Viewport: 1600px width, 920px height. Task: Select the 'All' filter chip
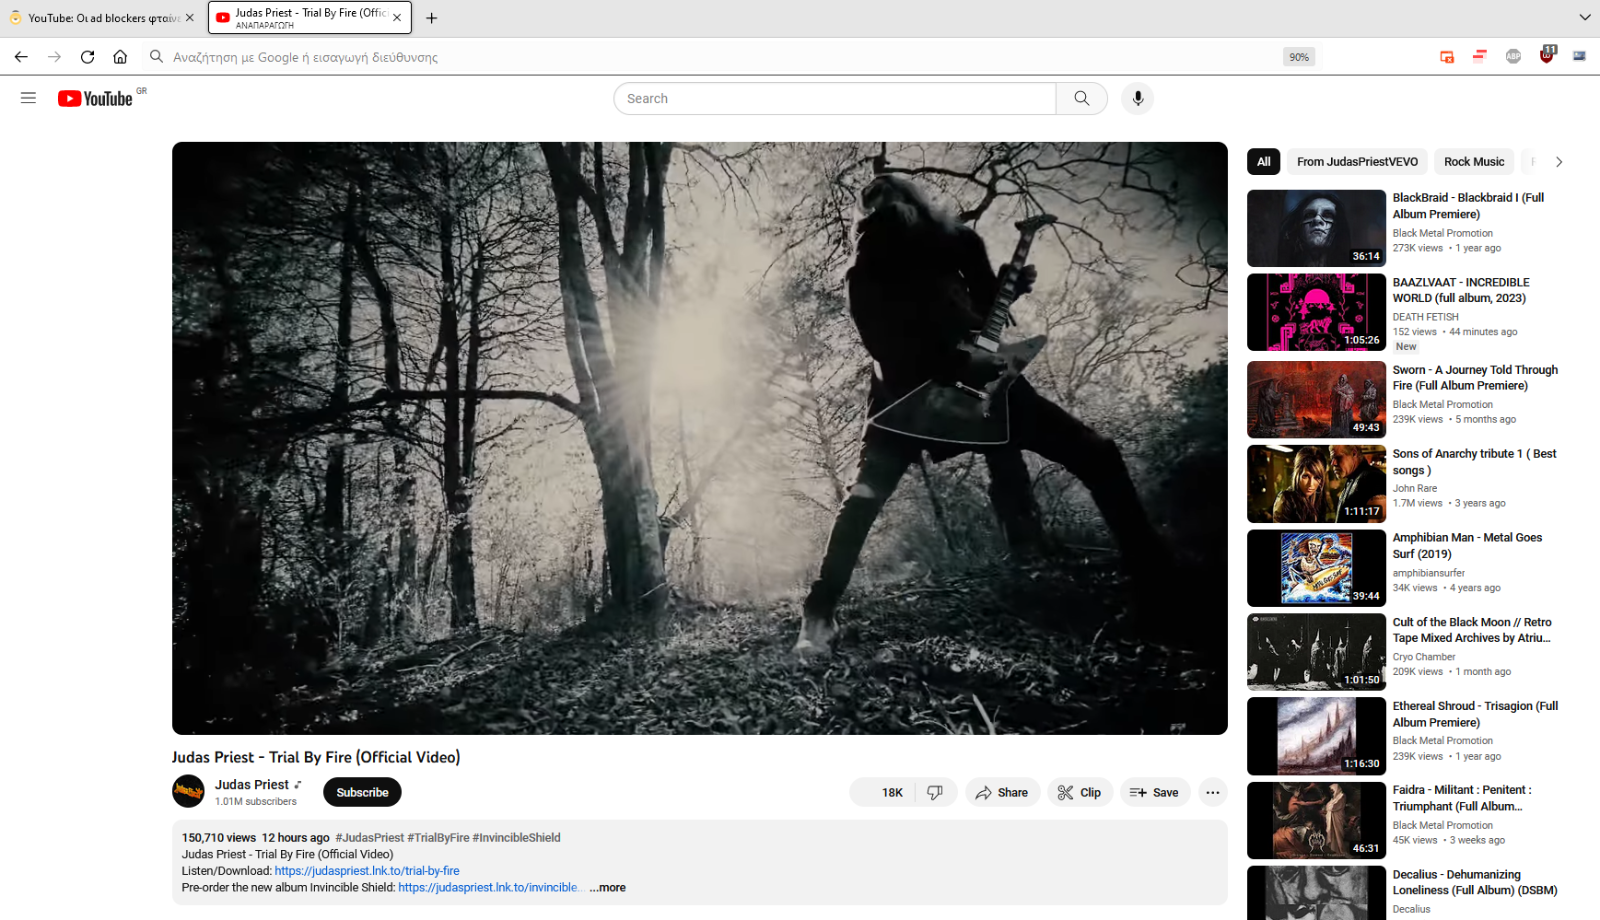1264,162
